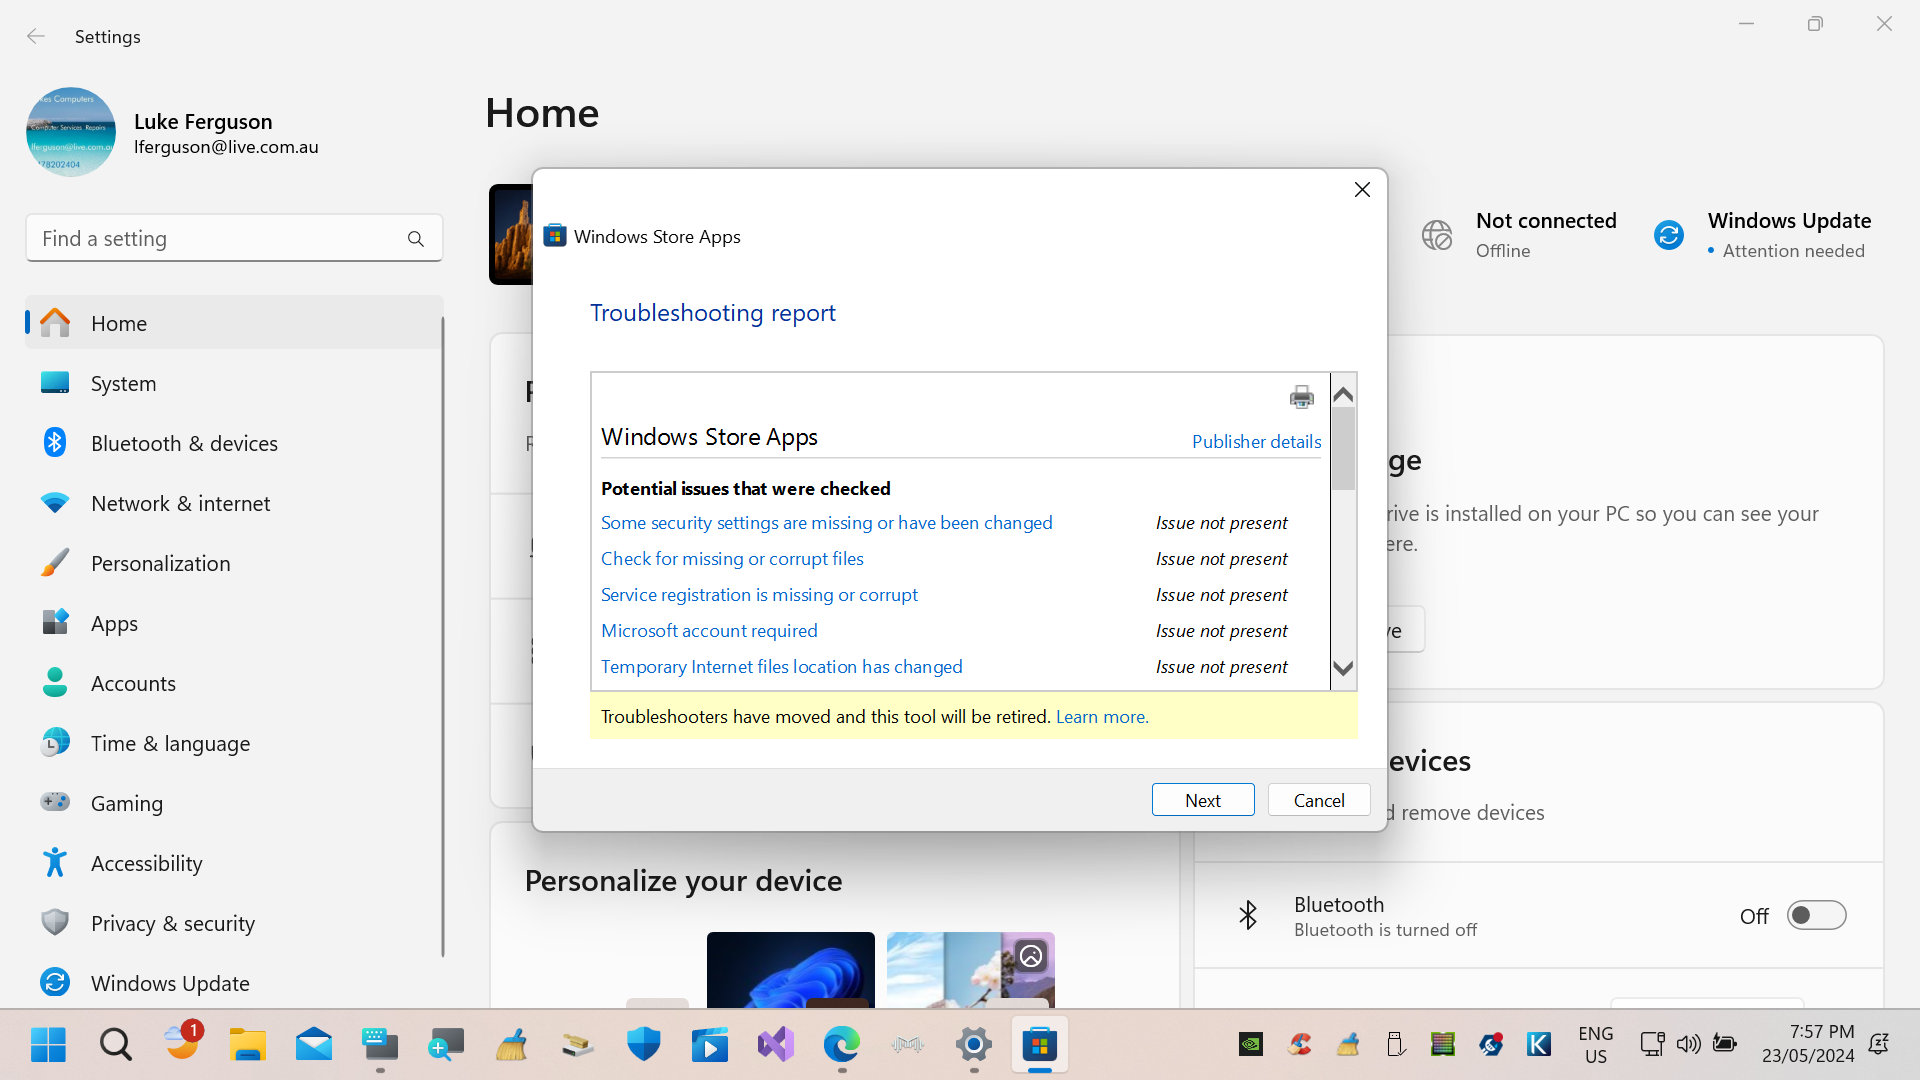The width and height of the screenshot is (1920, 1080).
Task: Open taskbar Search
Action: [x=116, y=1045]
